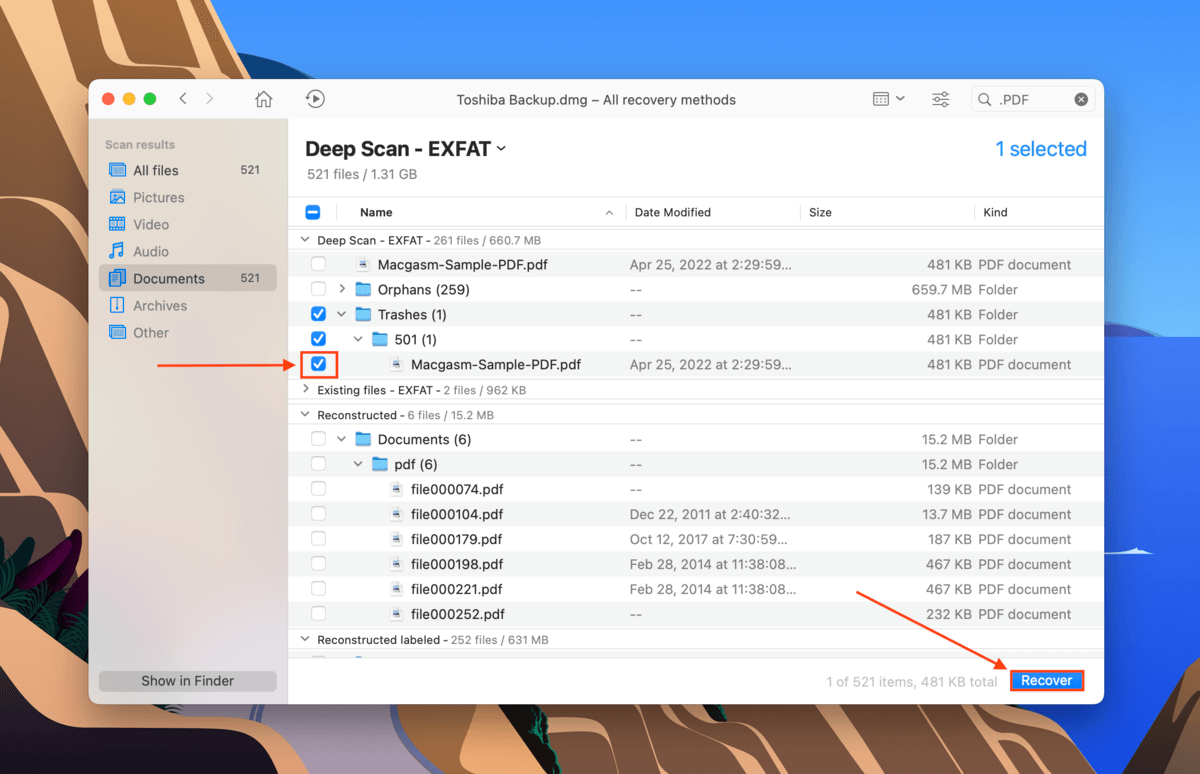Image resolution: width=1200 pixels, height=774 pixels.
Task: Click into the .PDF search field
Action: (1032, 99)
